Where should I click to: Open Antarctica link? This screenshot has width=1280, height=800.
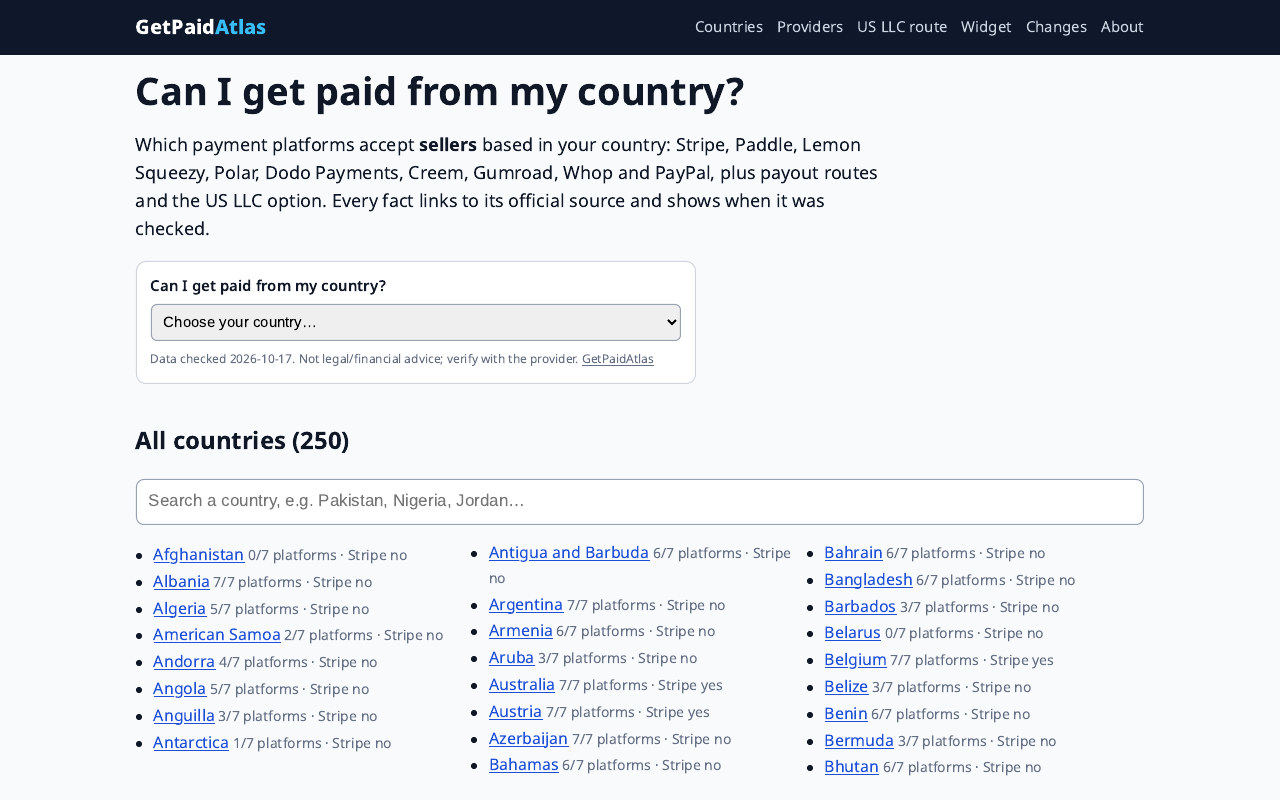[x=191, y=742]
